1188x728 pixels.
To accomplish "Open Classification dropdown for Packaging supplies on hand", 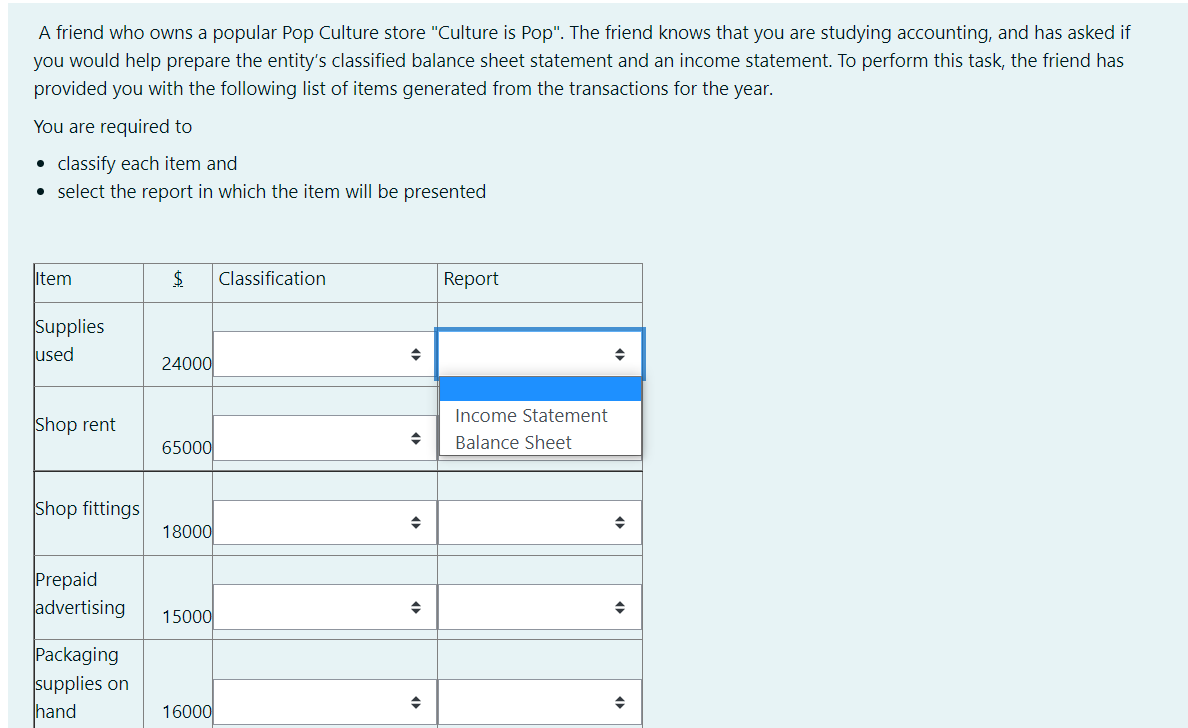I will (x=324, y=702).
